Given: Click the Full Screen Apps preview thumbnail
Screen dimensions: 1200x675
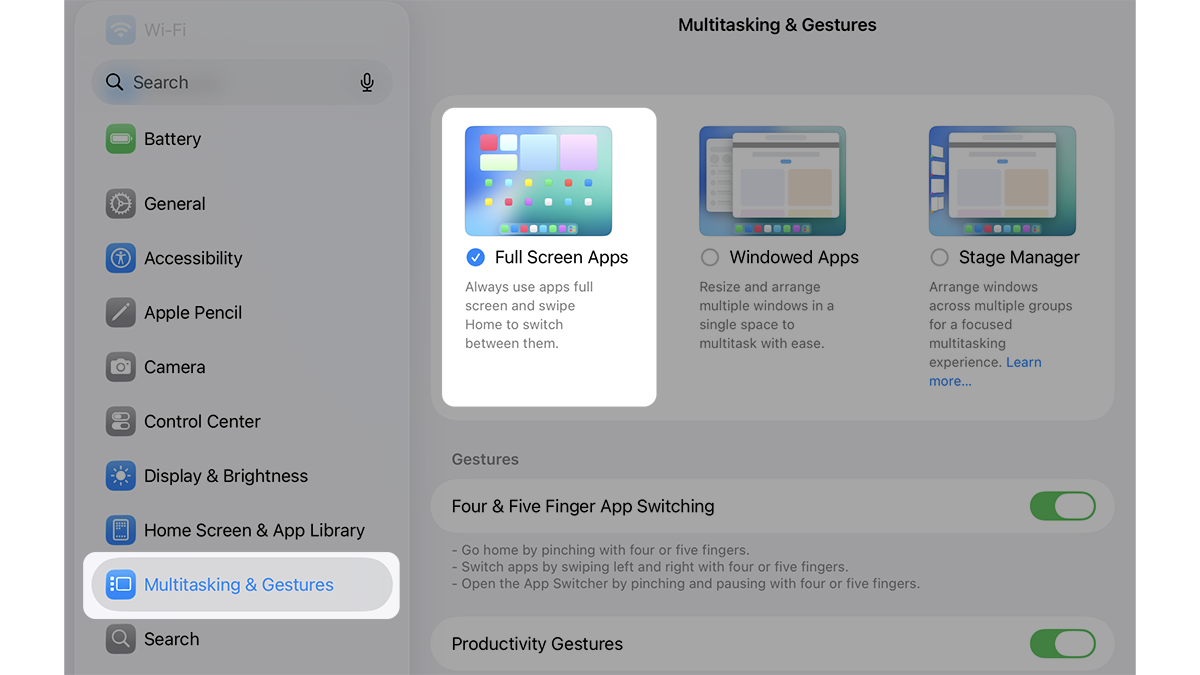Looking at the screenshot, I should [538, 181].
